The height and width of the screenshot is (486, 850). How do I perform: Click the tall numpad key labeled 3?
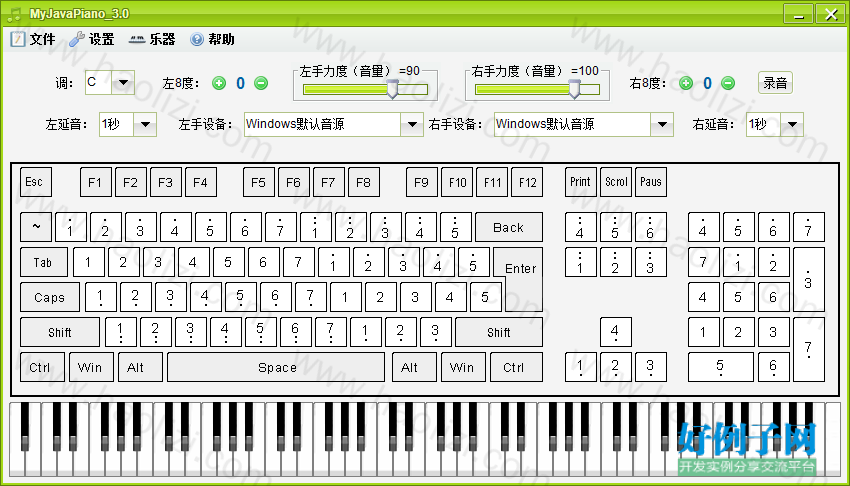(809, 280)
